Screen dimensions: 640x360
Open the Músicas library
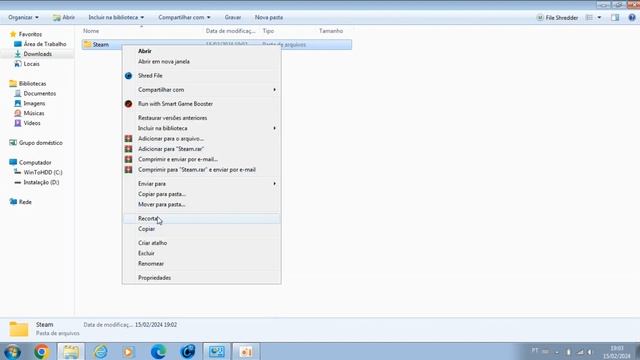click(29, 113)
